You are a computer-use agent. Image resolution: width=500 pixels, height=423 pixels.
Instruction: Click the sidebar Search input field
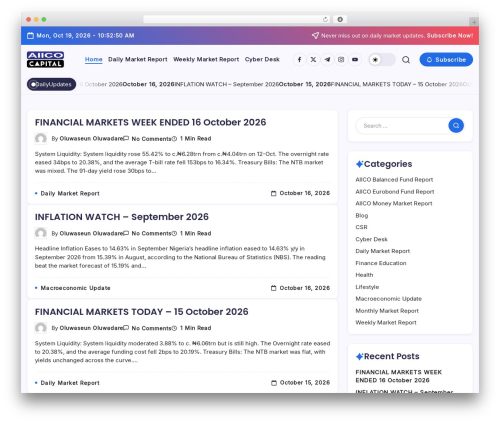[x=402, y=126]
